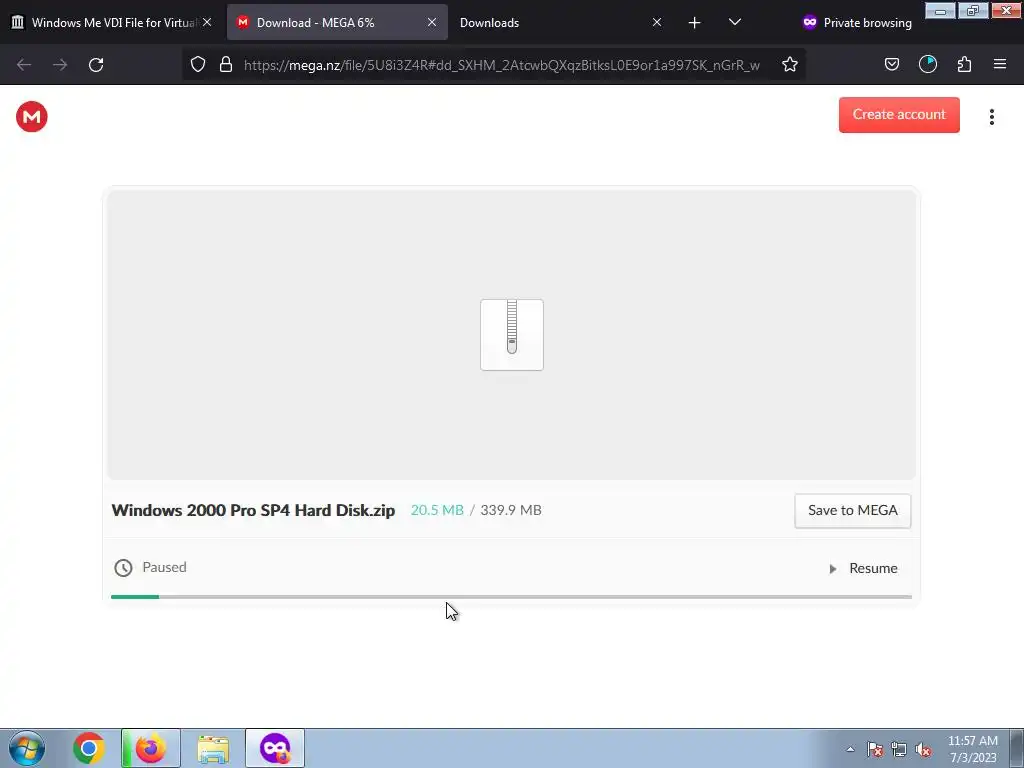Go forward to next page
The height and width of the screenshot is (768, 1024).
[x=60, y=65]
